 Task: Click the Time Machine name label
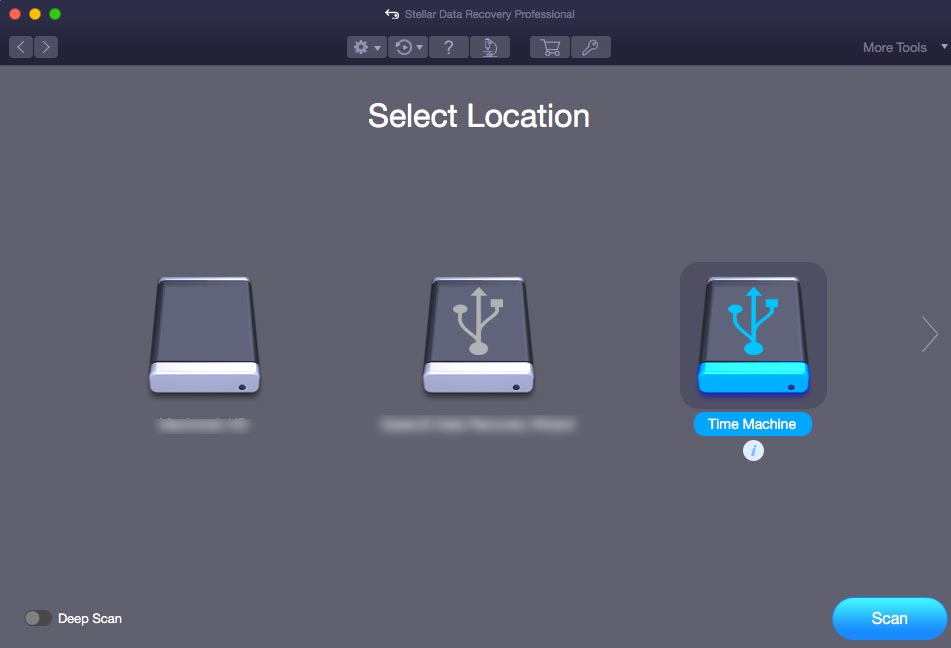[752, 424]
